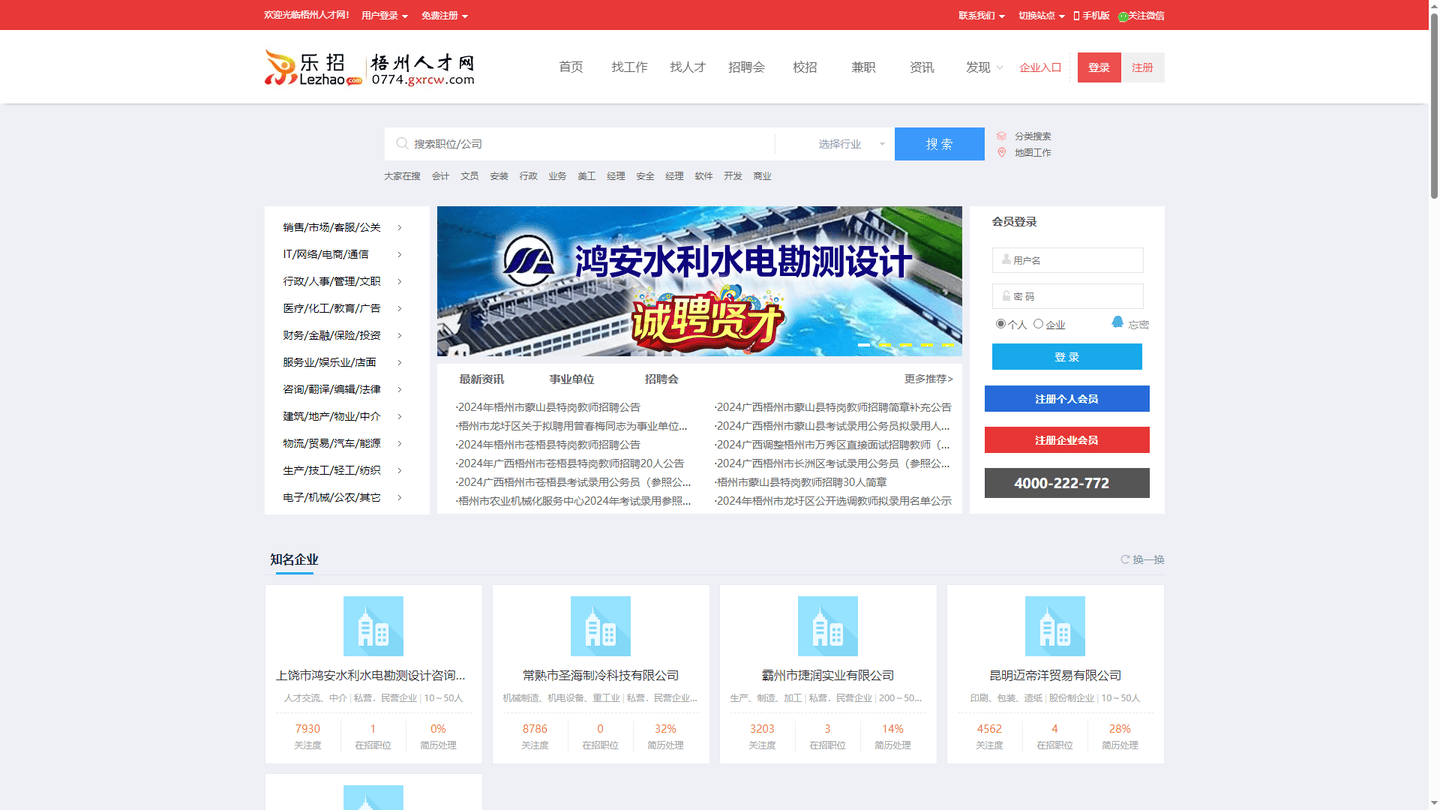
Task: Switch to 招聘会 news tab
Action: click(x=662, y=379)
